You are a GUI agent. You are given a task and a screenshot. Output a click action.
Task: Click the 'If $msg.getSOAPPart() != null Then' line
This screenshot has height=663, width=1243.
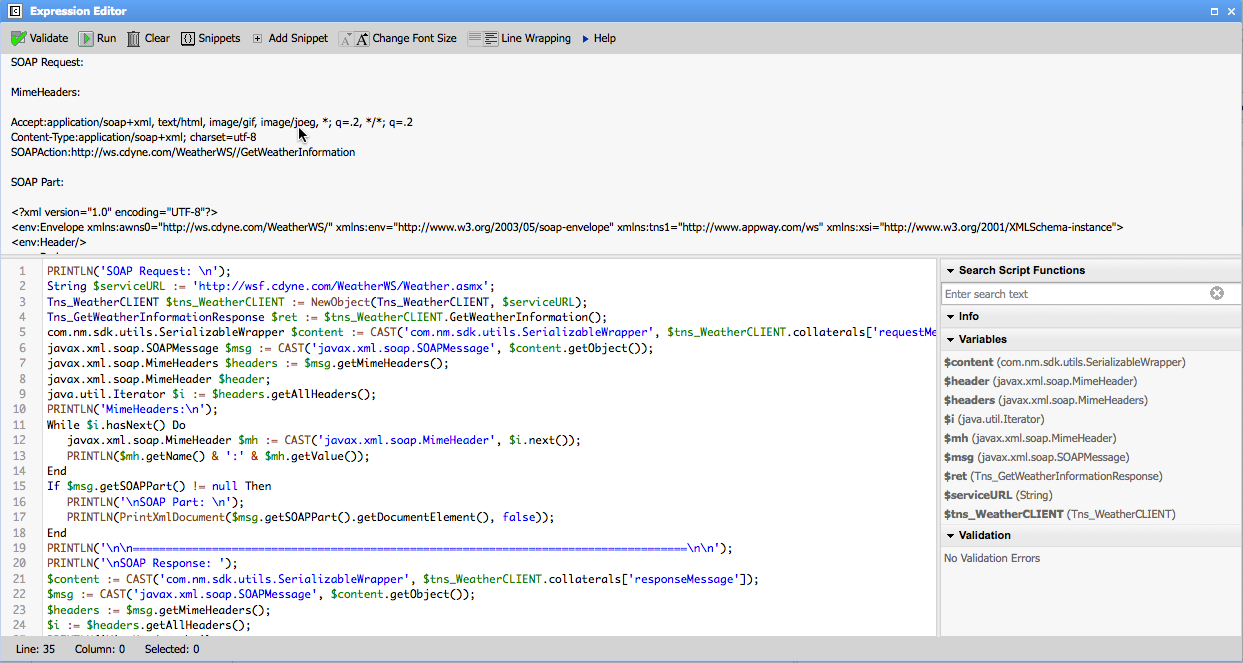(x=159, y=486)
